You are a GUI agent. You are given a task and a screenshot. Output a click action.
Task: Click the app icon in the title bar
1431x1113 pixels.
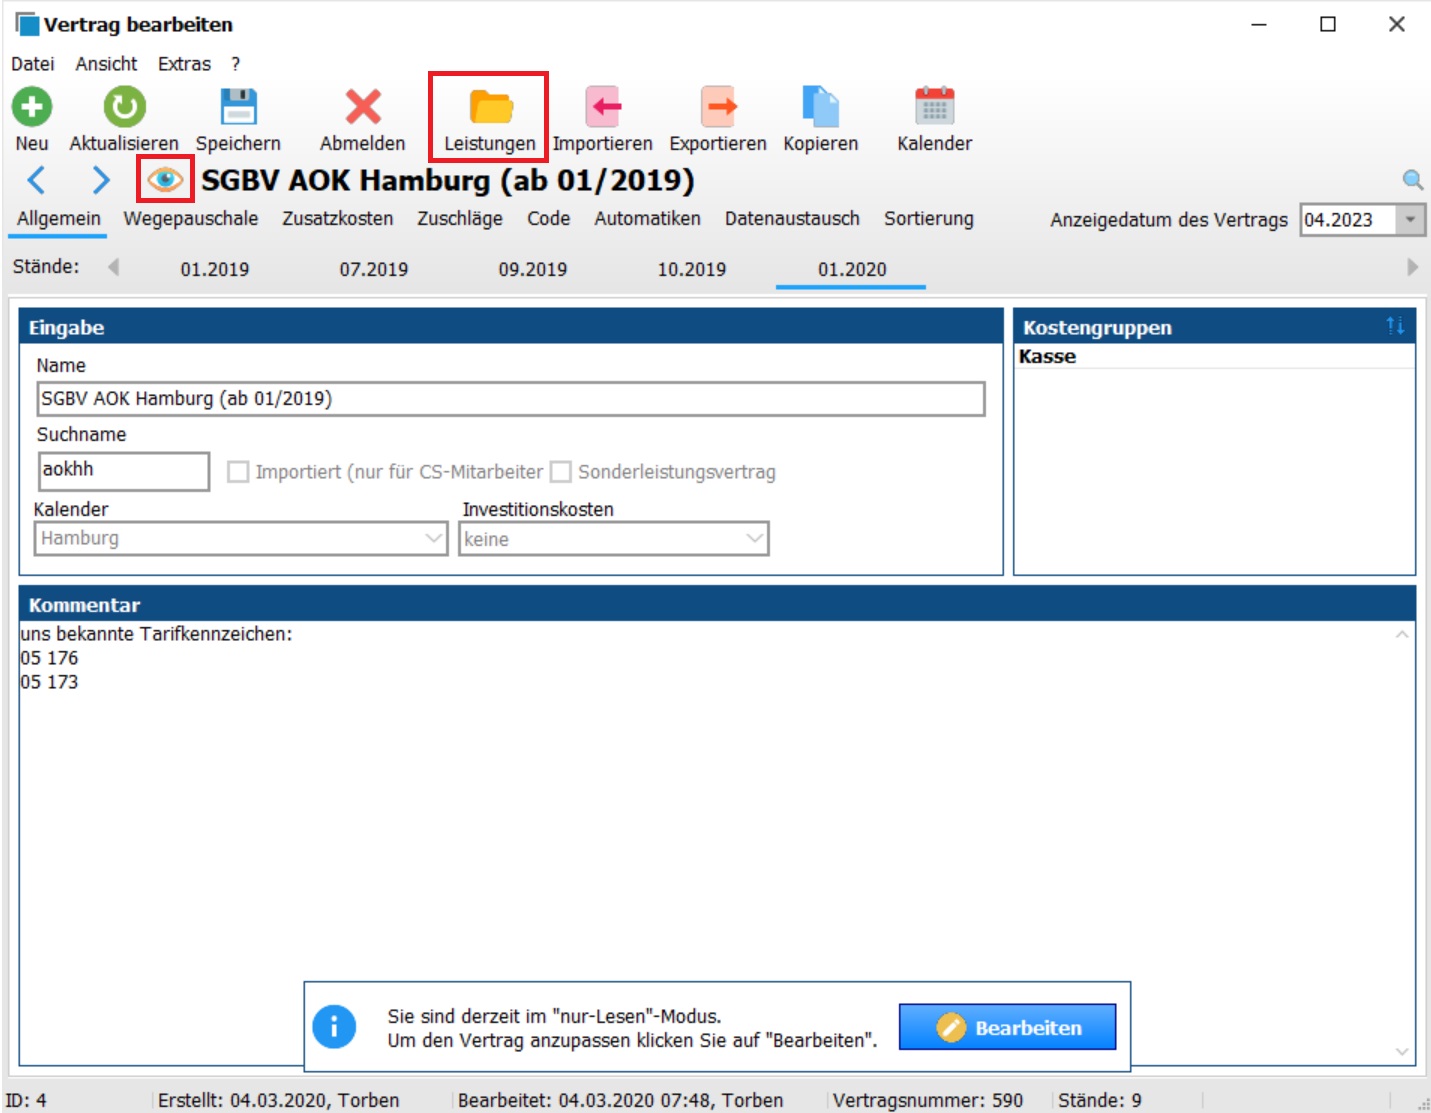pyautogui.click(x=26, y=24)
